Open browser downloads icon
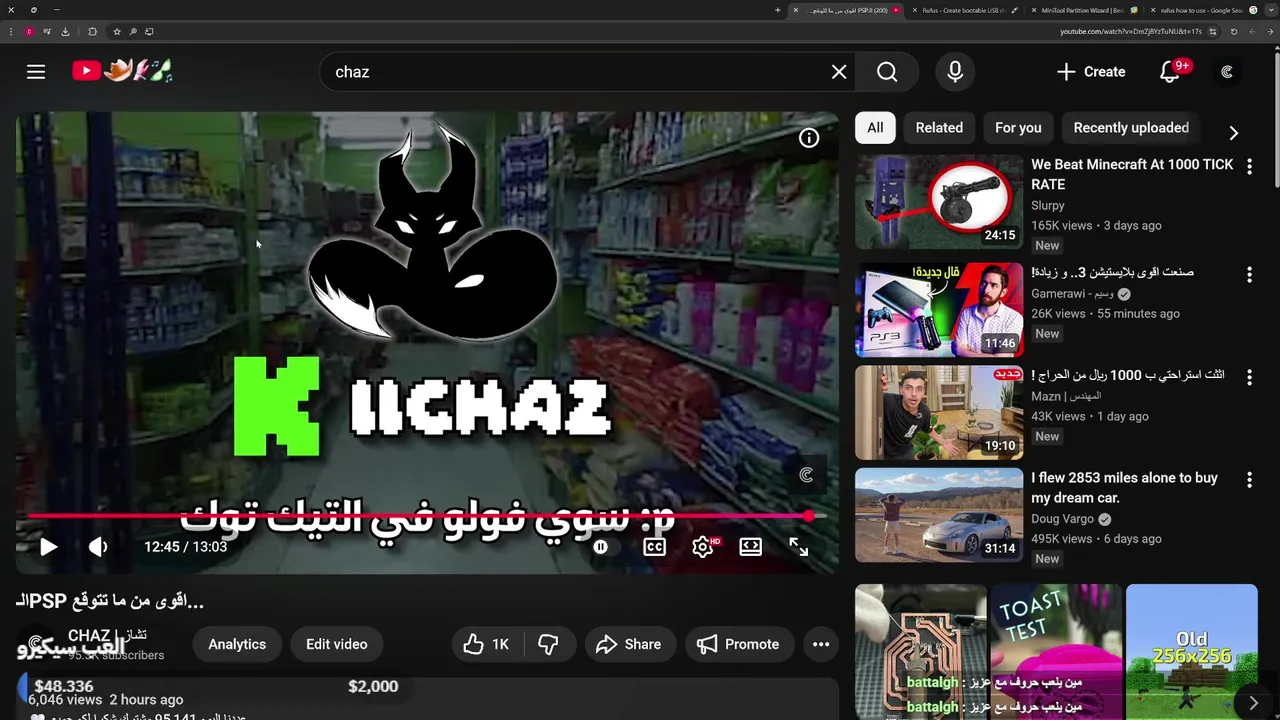The image size is (1280, 720). [x=65, y=32]
